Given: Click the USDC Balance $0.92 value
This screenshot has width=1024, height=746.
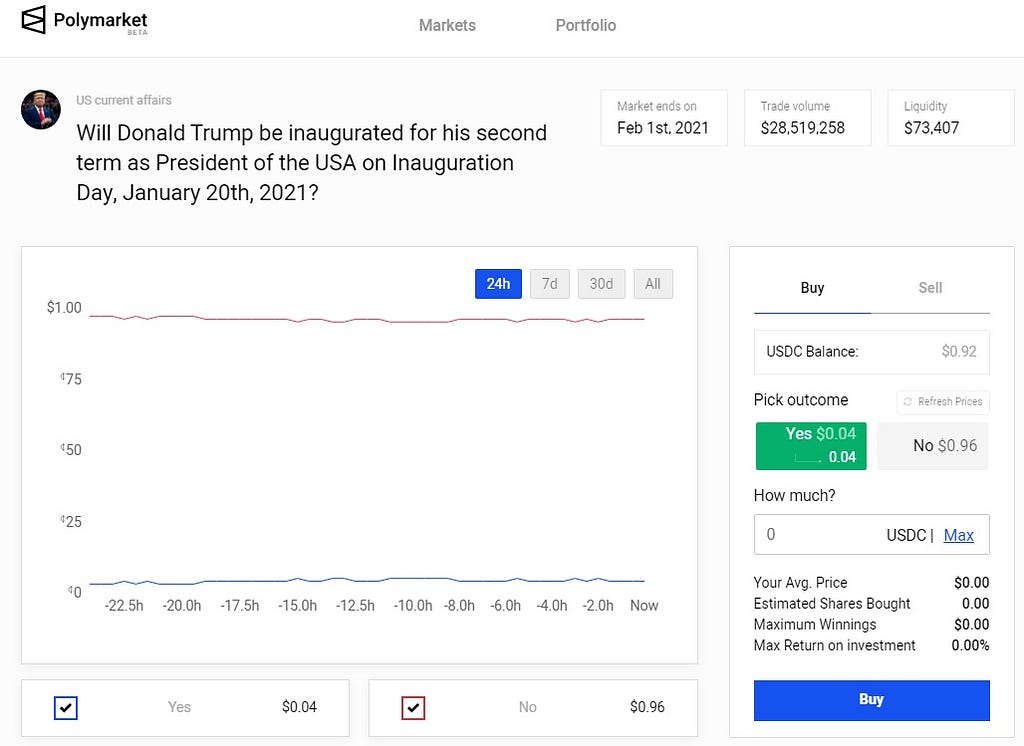Looking at the screenshot, I should (x=959, y=351).
